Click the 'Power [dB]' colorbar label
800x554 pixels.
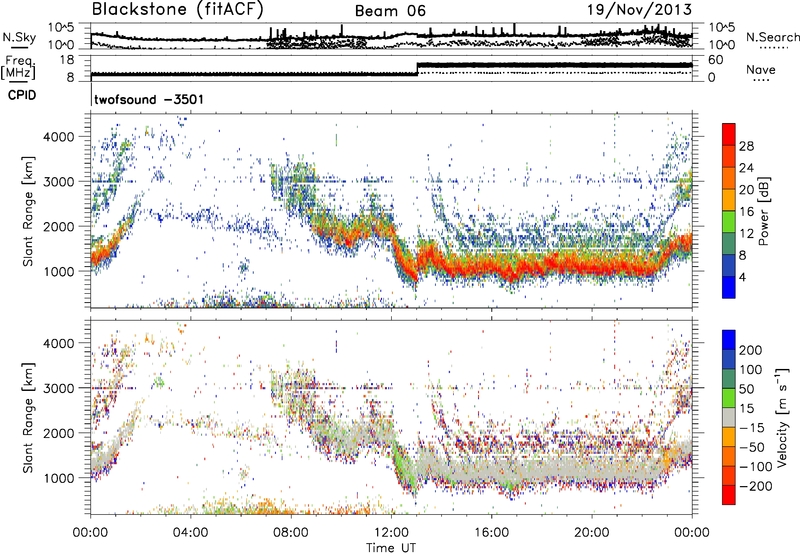click(x=763, y=211)
